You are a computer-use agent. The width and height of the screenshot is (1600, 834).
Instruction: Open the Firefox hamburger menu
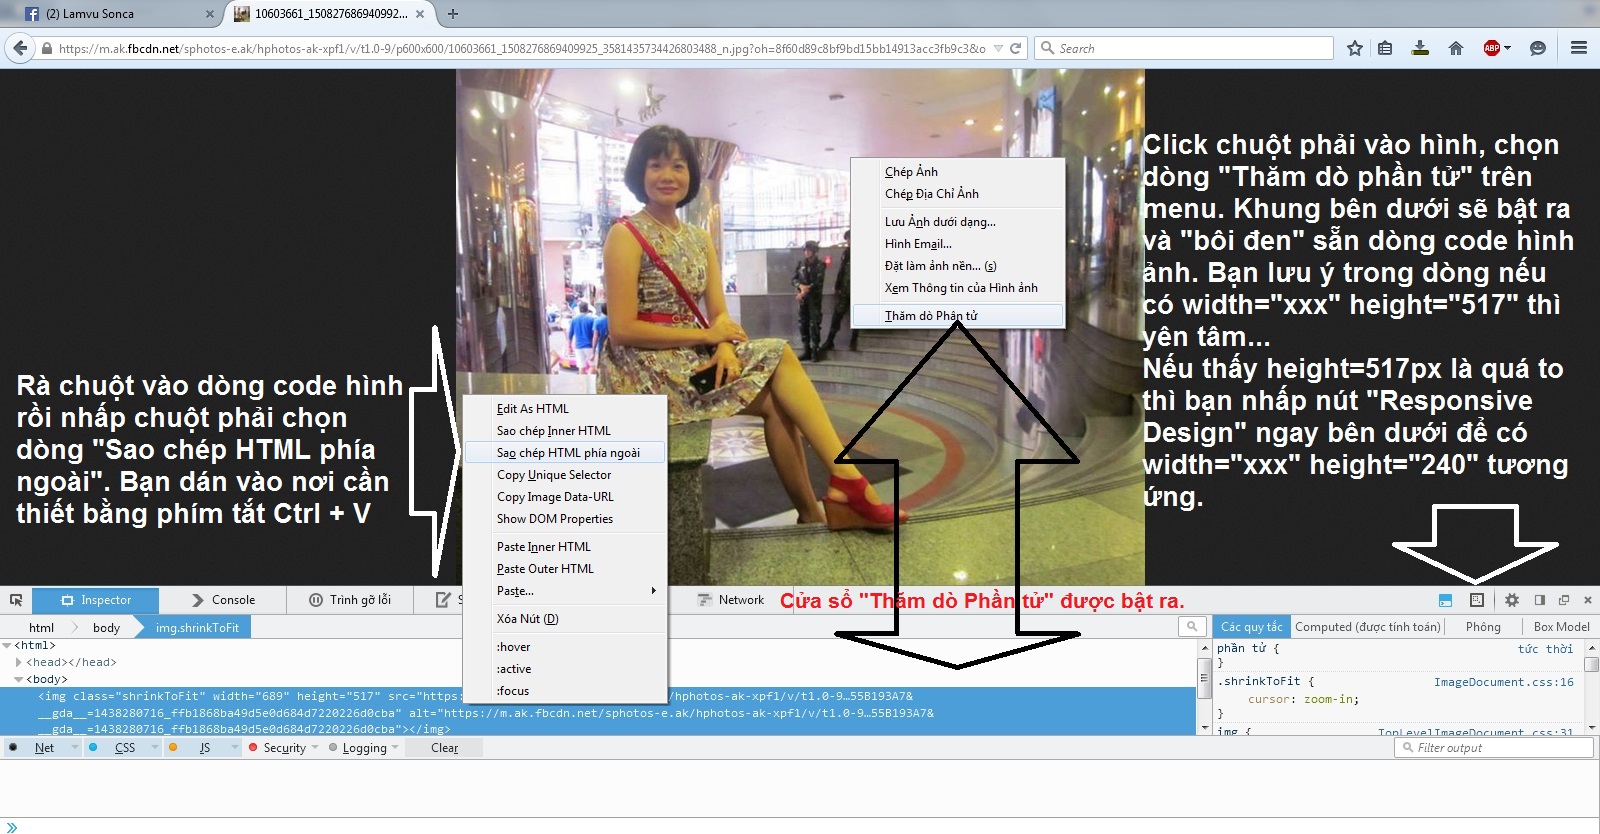pos(1579,48)
